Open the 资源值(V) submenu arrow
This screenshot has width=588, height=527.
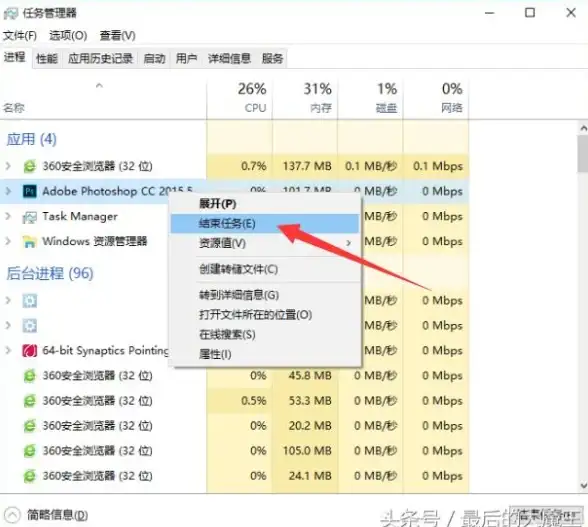pos(349,243)
